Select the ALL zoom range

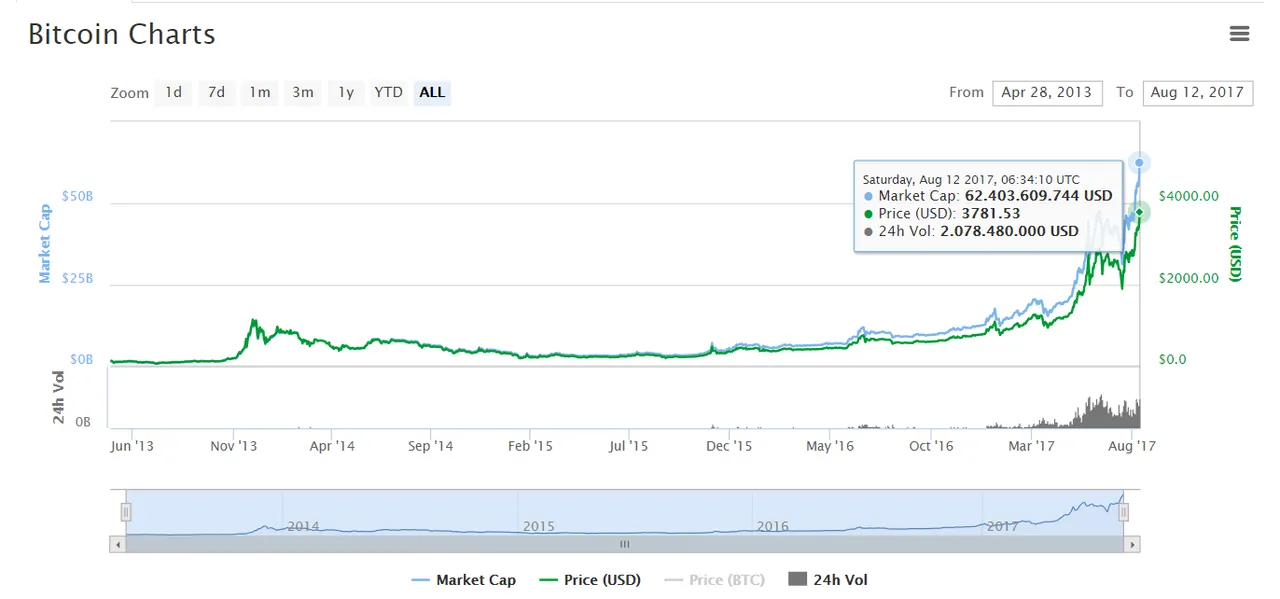pyautogui.click(x=432, y=92)
